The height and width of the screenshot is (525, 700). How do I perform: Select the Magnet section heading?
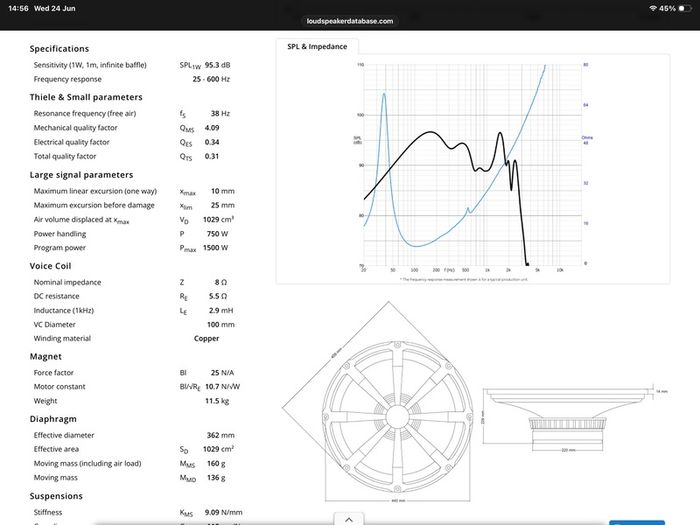point(46,356)
